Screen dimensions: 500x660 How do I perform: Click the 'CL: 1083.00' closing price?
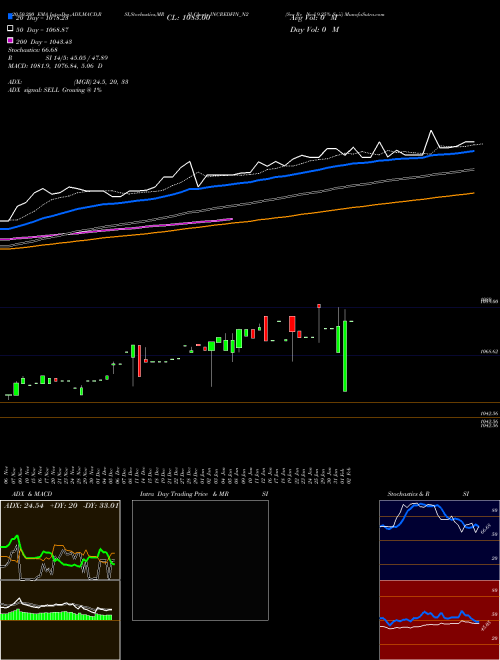tap(188, 18)
